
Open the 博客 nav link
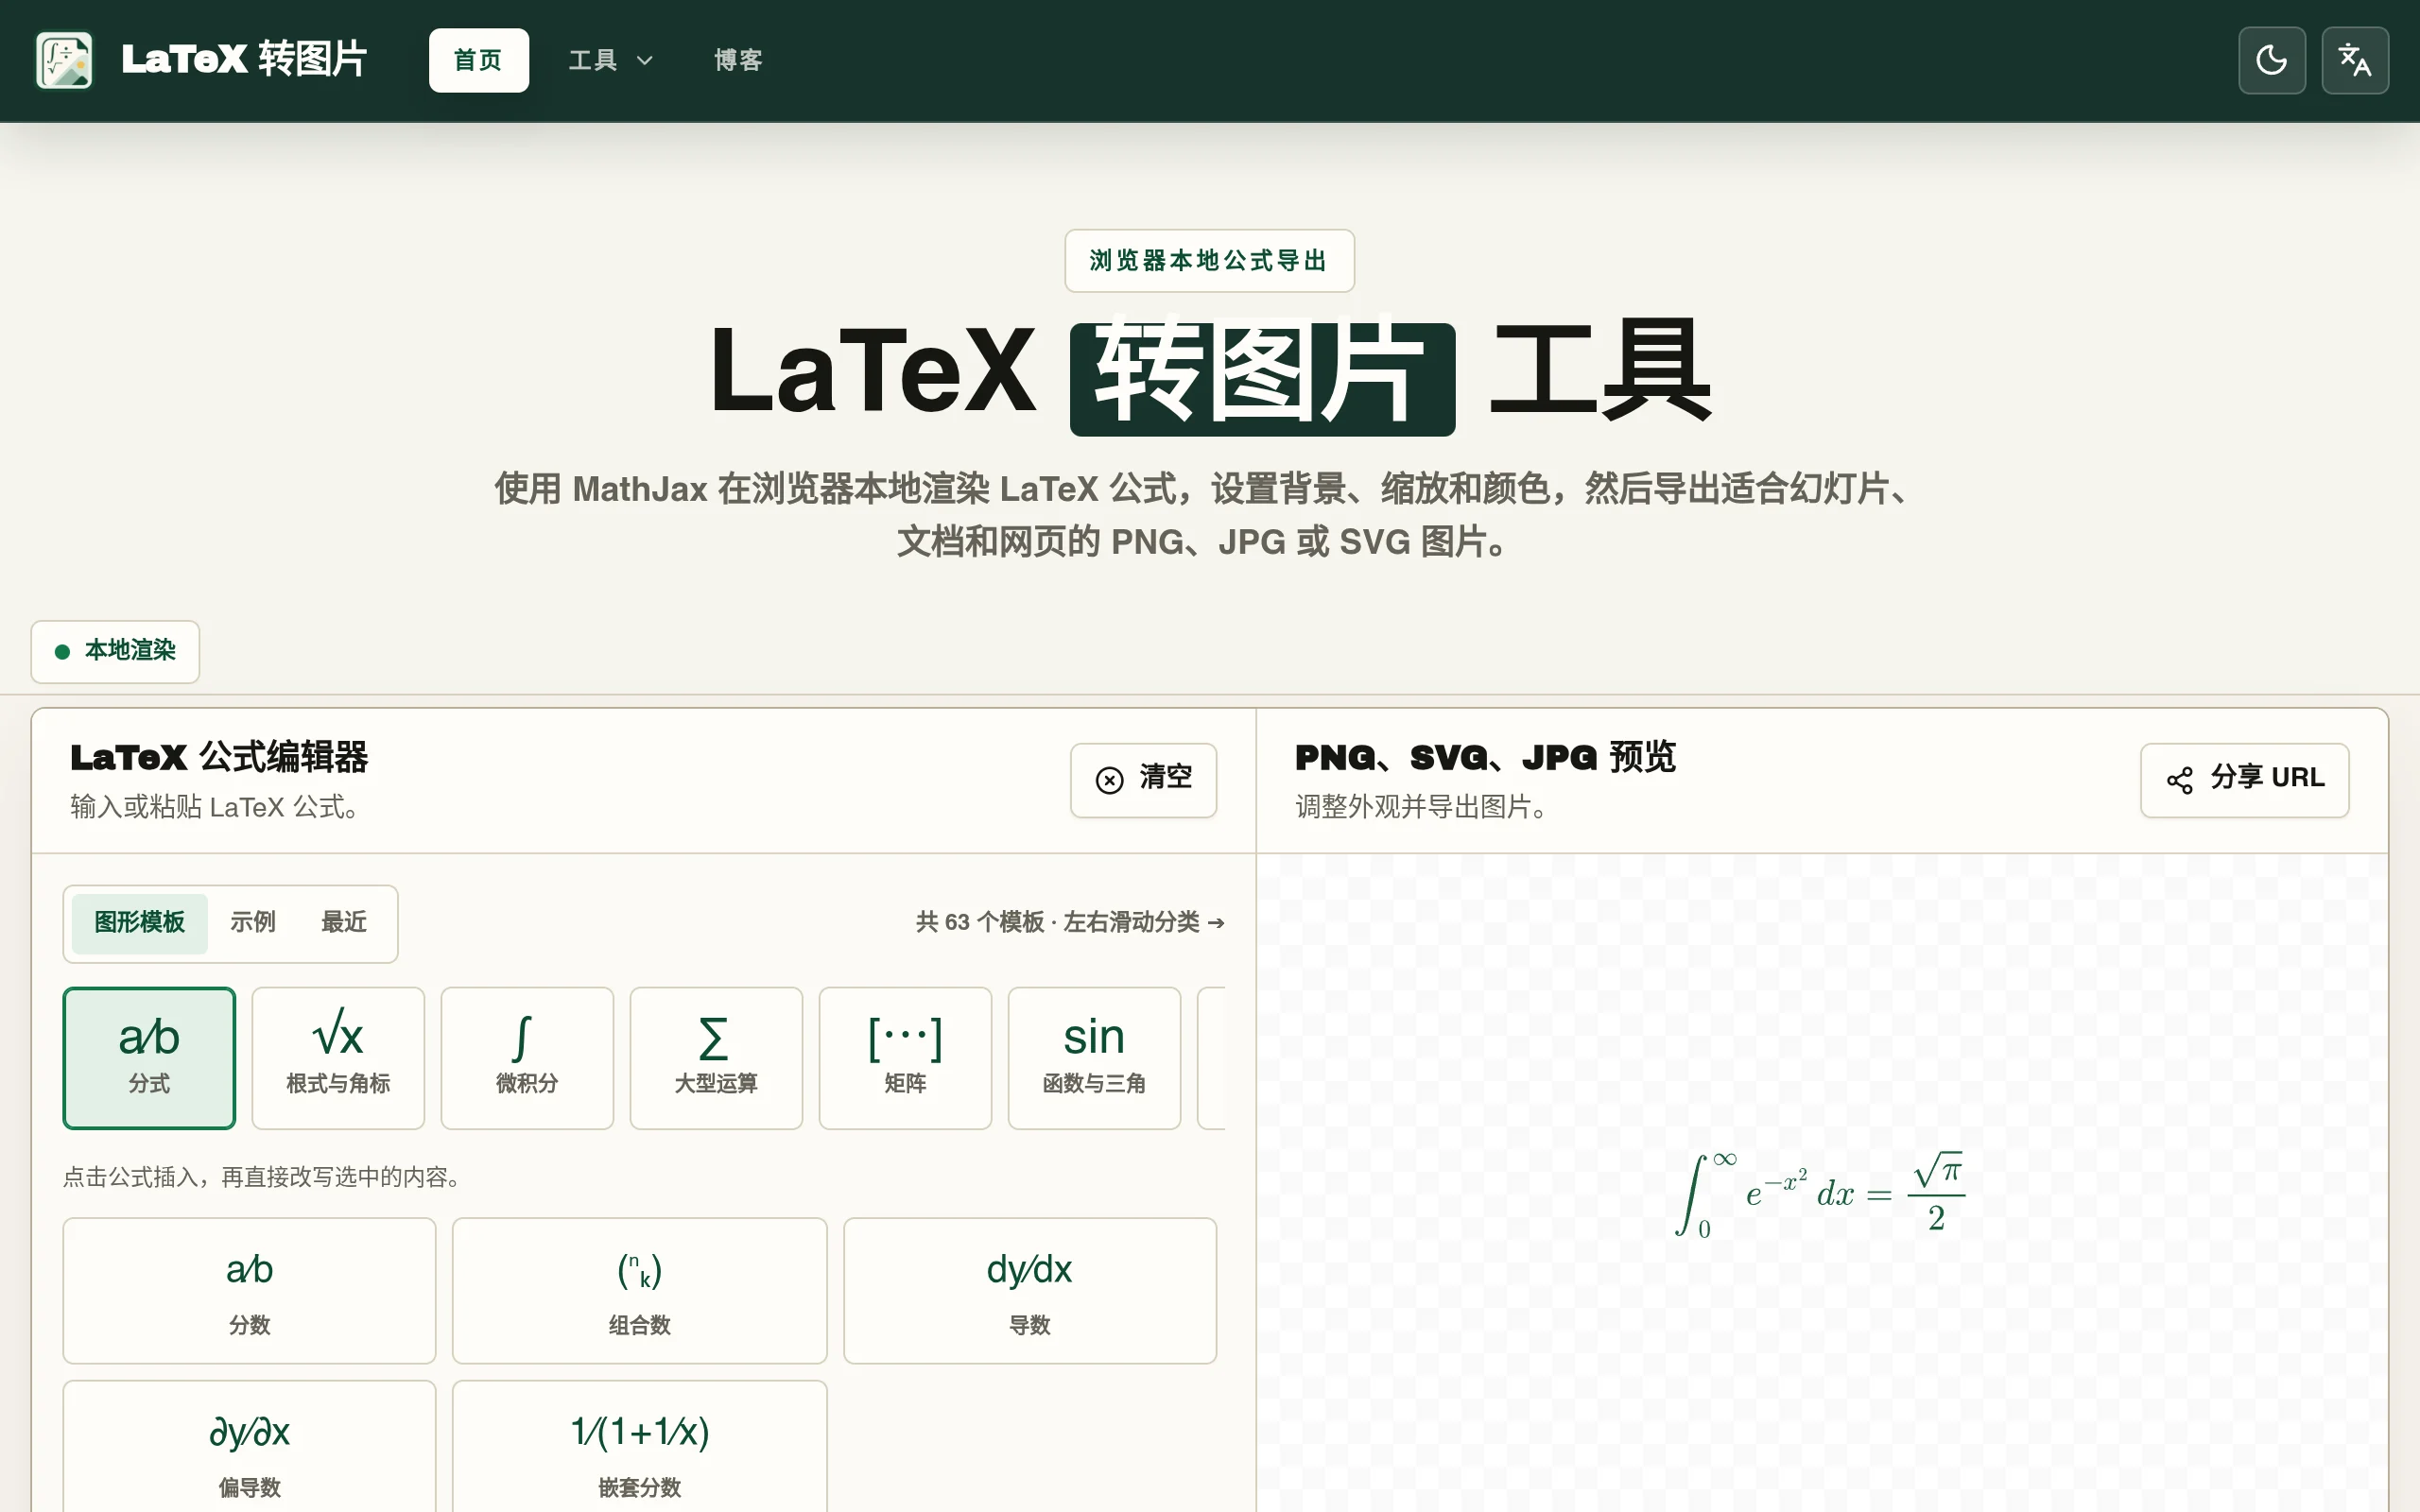click(x=738, y=60)
